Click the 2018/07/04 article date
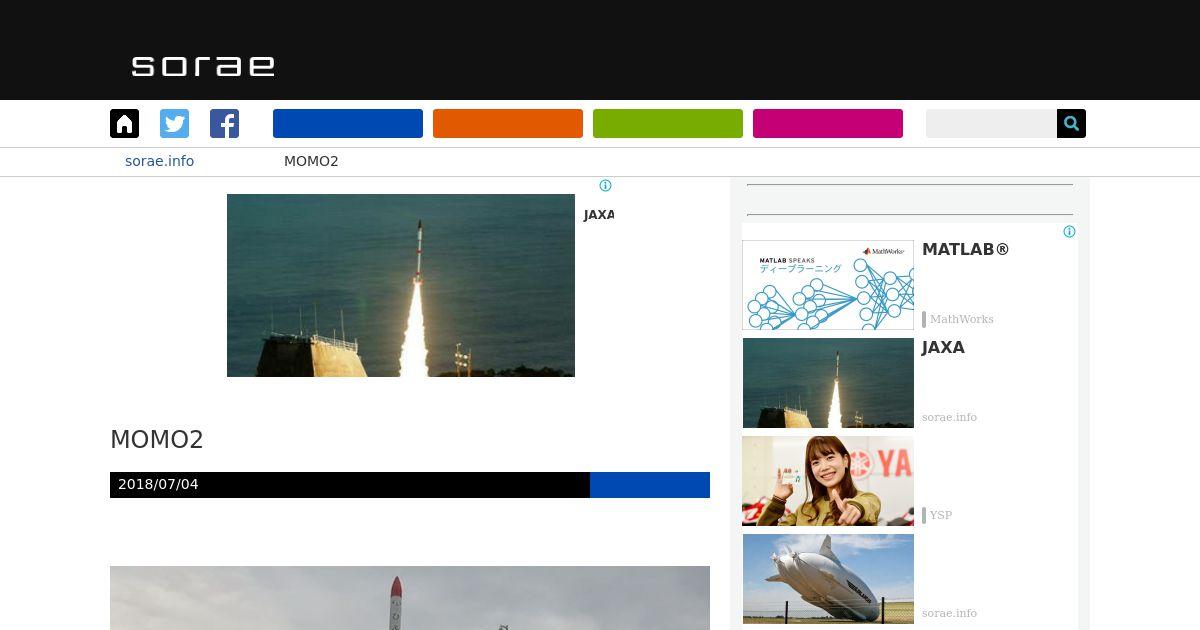This screenshot has width=1200, height=630. click(x=158, y=484)
